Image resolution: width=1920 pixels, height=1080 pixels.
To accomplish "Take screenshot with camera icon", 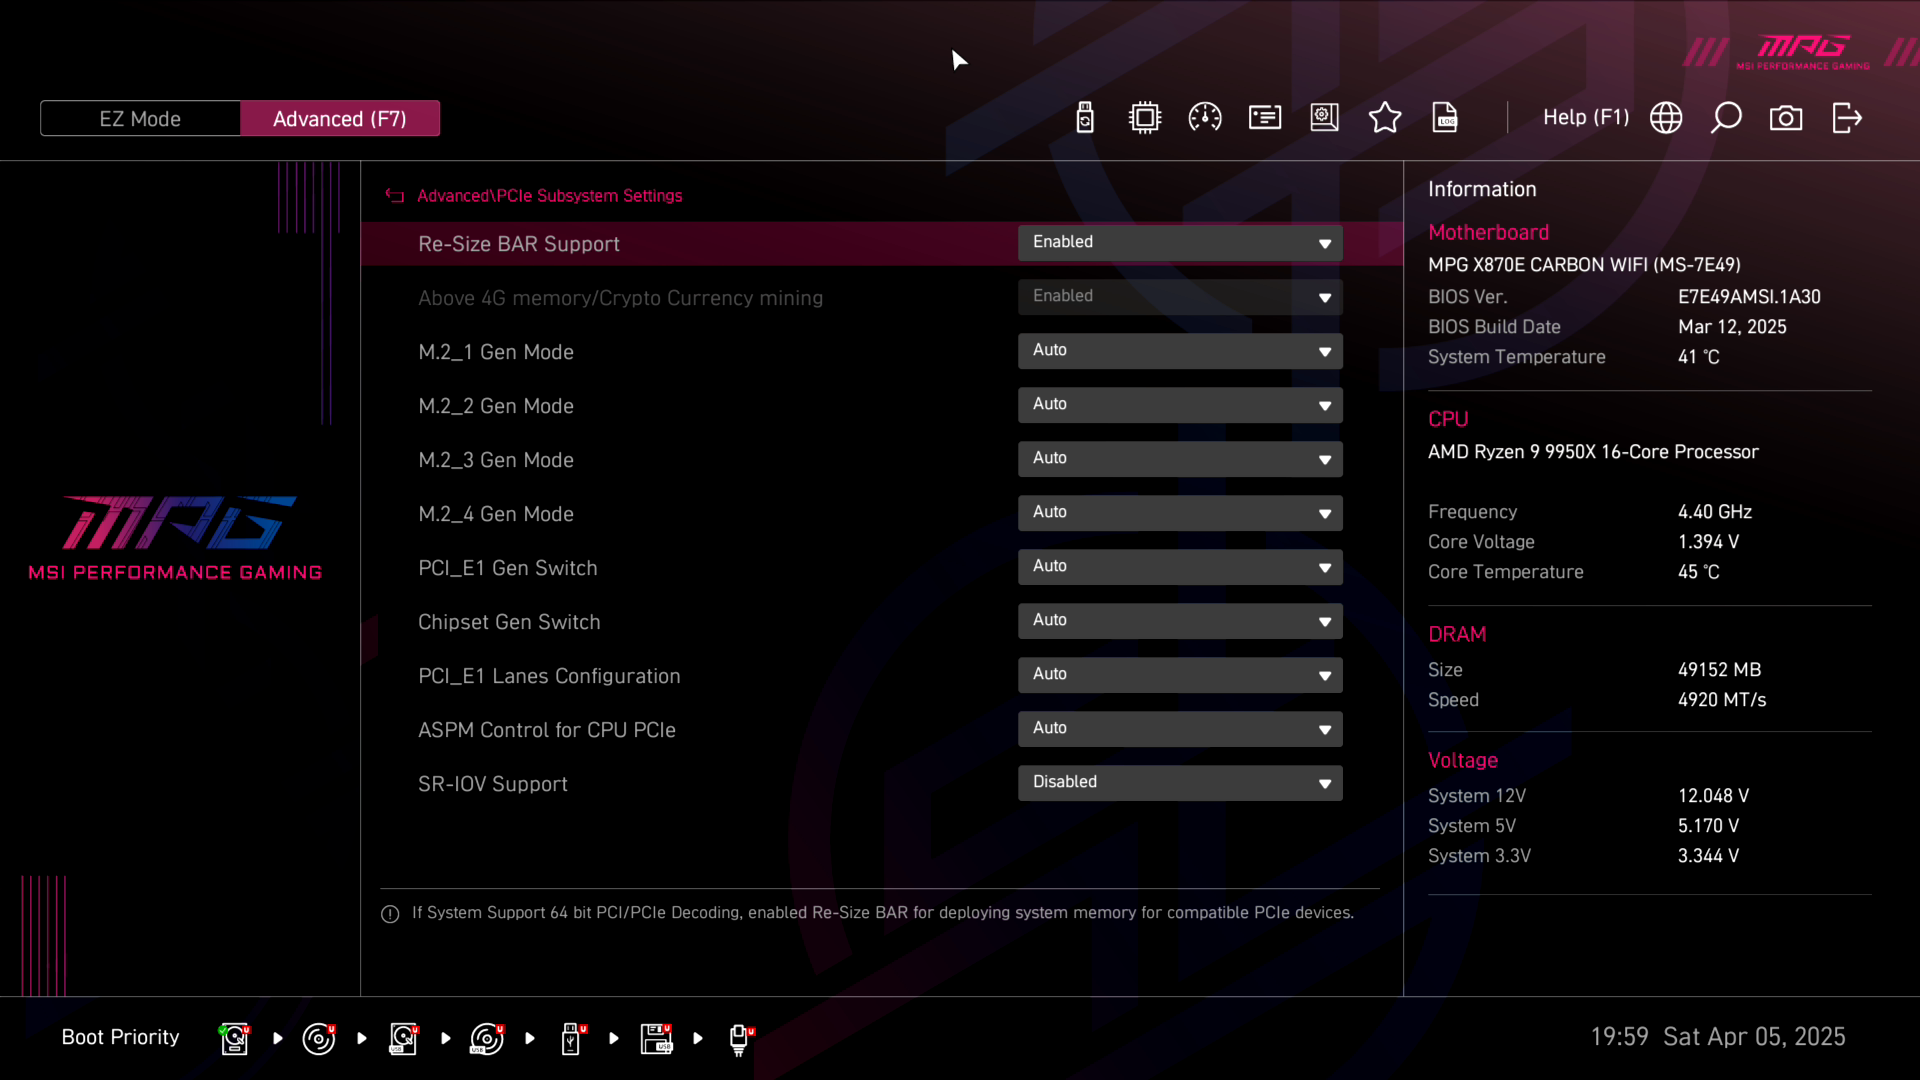I will (1786, 118).
